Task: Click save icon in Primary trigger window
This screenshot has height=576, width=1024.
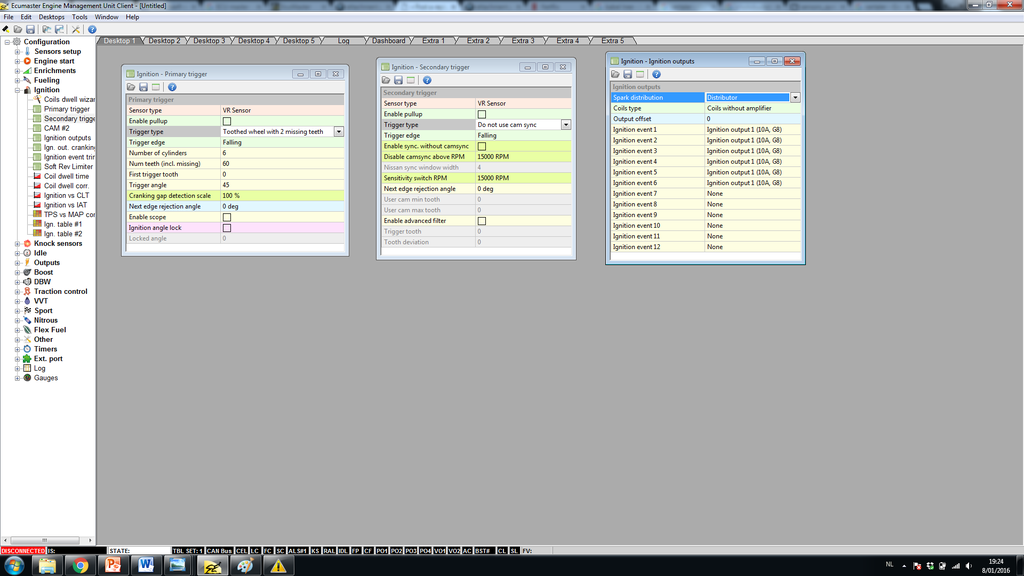Action: 144,88
